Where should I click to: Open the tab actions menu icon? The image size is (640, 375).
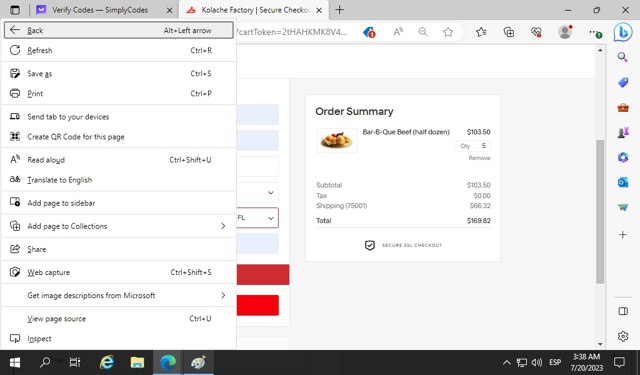coord(15,10)
